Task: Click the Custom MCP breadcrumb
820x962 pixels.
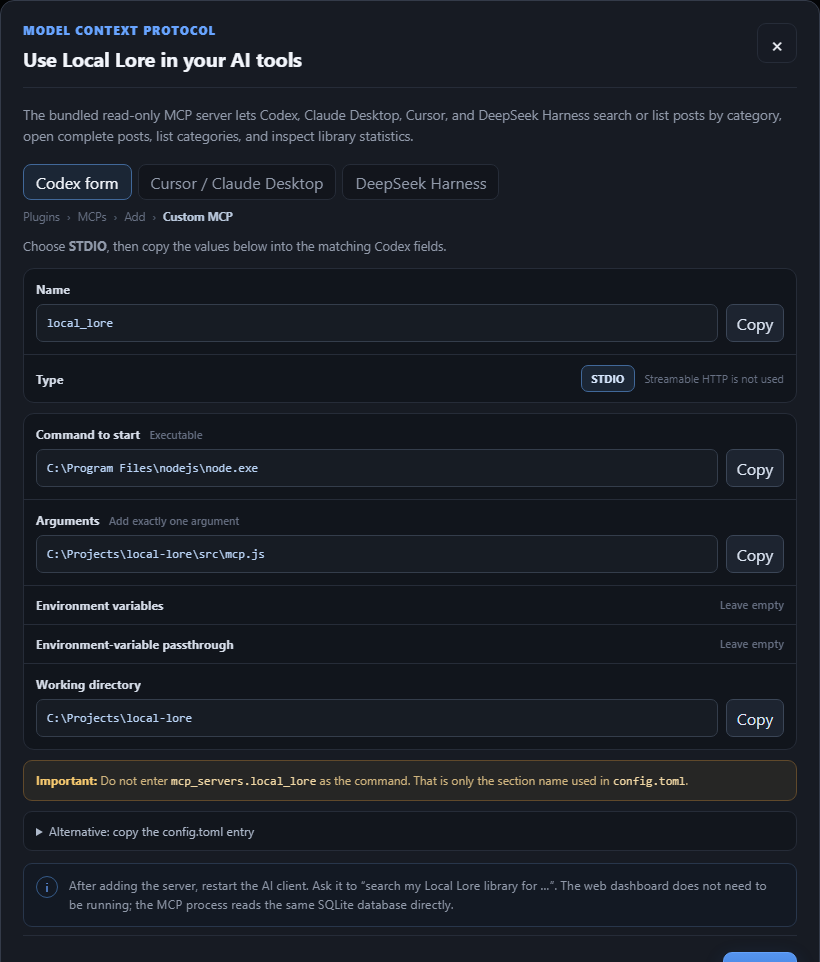Action: [197, 217]
